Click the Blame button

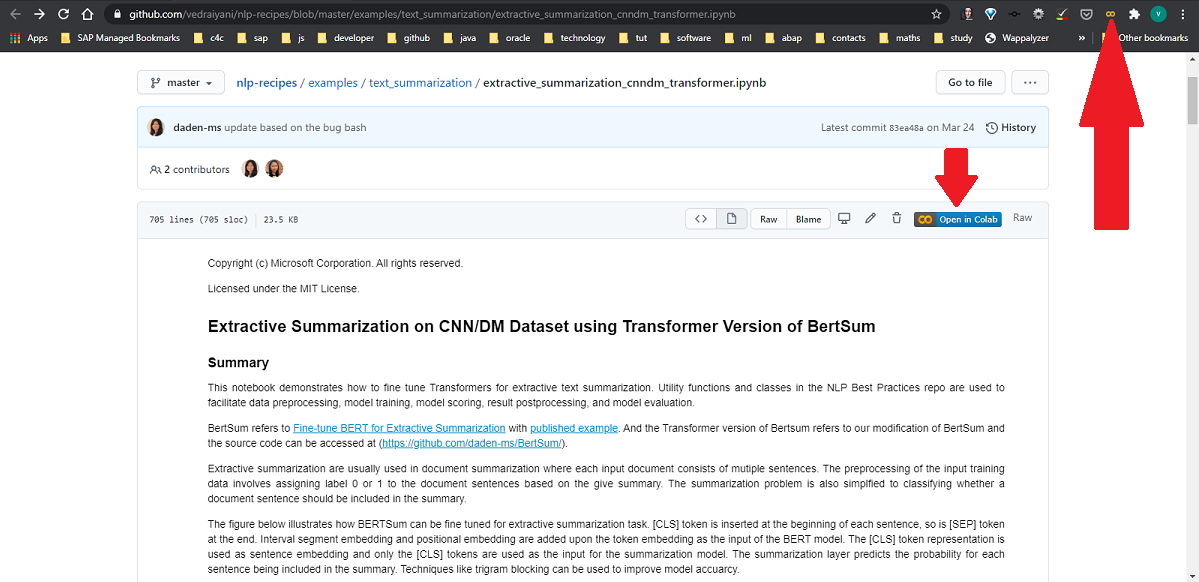click(x=808, y=219)
